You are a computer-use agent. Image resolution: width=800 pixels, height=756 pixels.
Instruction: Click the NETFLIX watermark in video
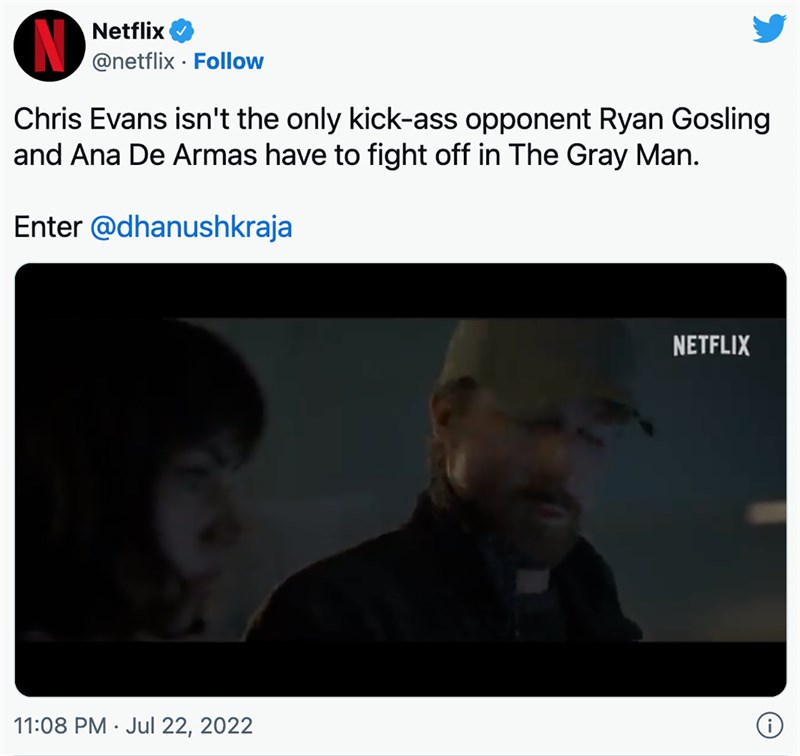(711, 346)
